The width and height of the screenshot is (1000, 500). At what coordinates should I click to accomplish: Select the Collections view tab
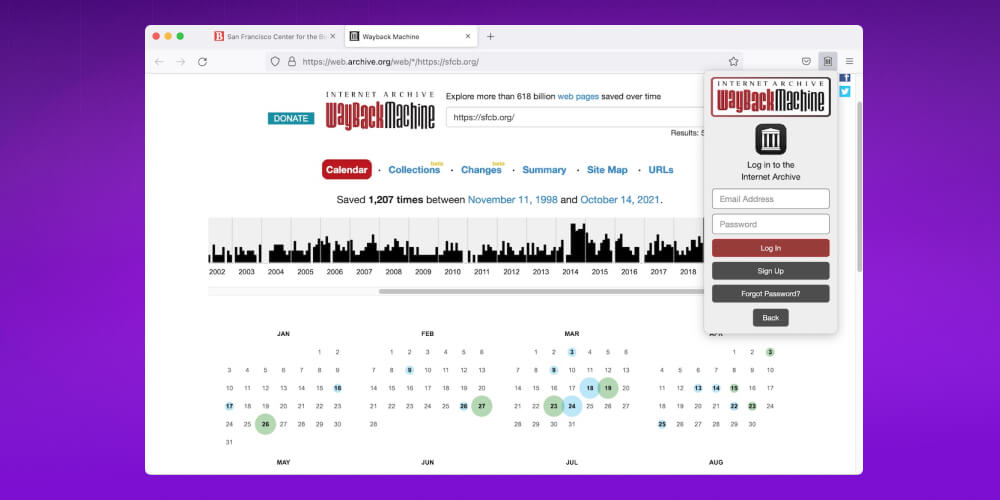pyautogui.click(x=413, y=170)
